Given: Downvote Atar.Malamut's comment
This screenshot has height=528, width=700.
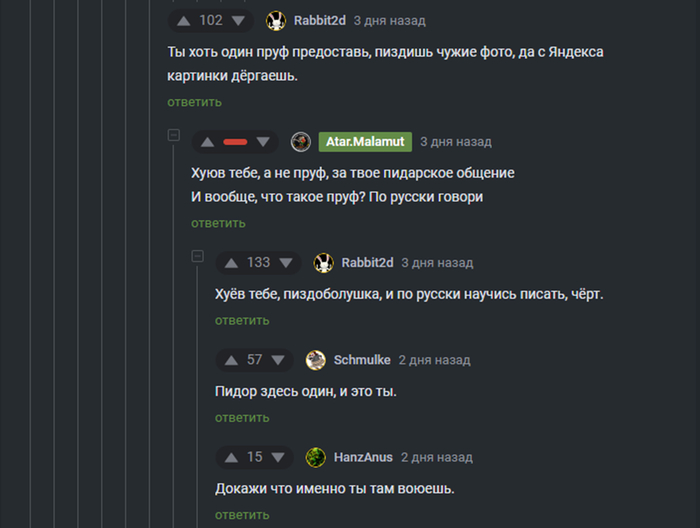Looking at the screenshot, I should click(x=262, y=142).
